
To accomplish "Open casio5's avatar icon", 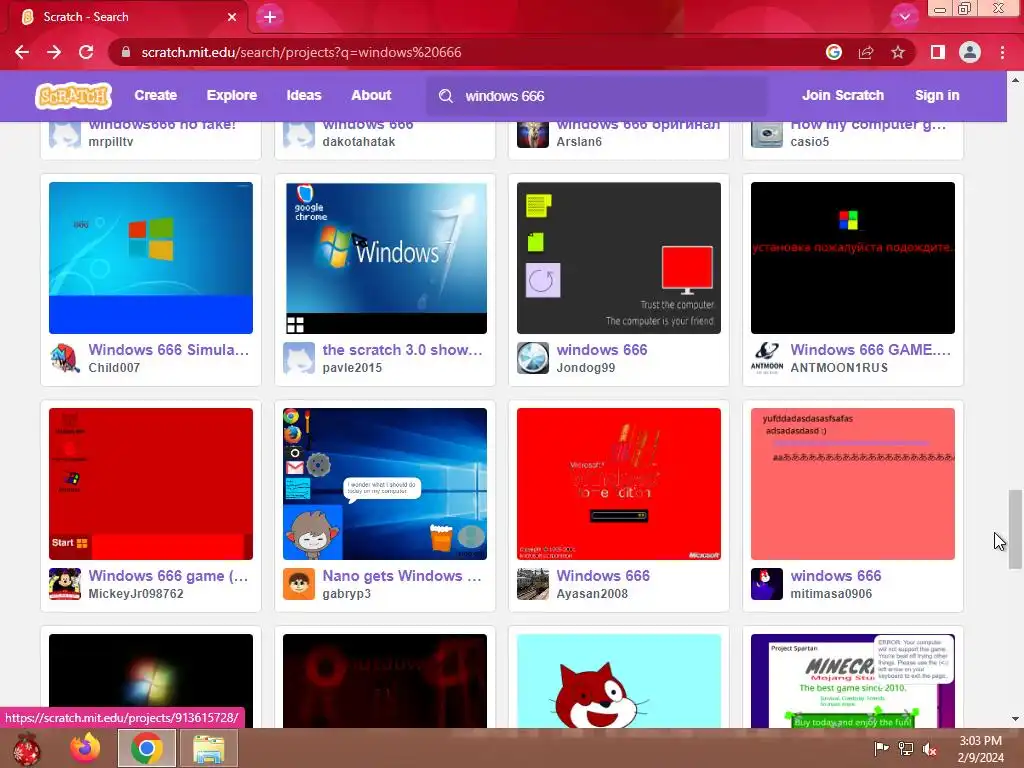I will (767, 135).
